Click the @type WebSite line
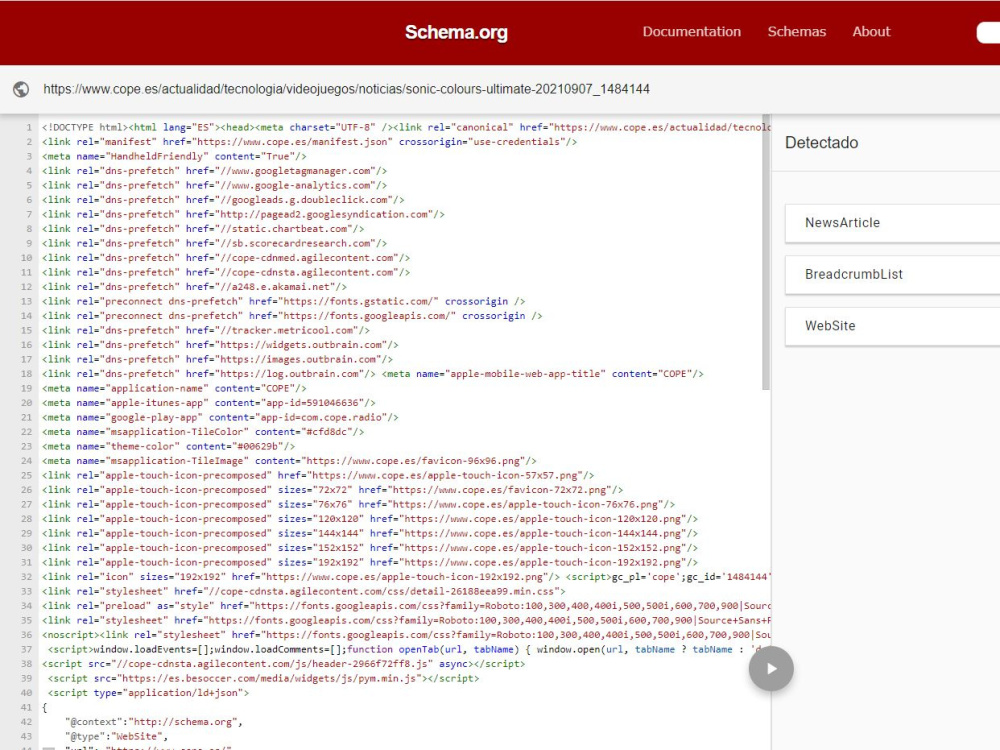The width and height of the screenshot is (1000, 750). click(117, 736)
